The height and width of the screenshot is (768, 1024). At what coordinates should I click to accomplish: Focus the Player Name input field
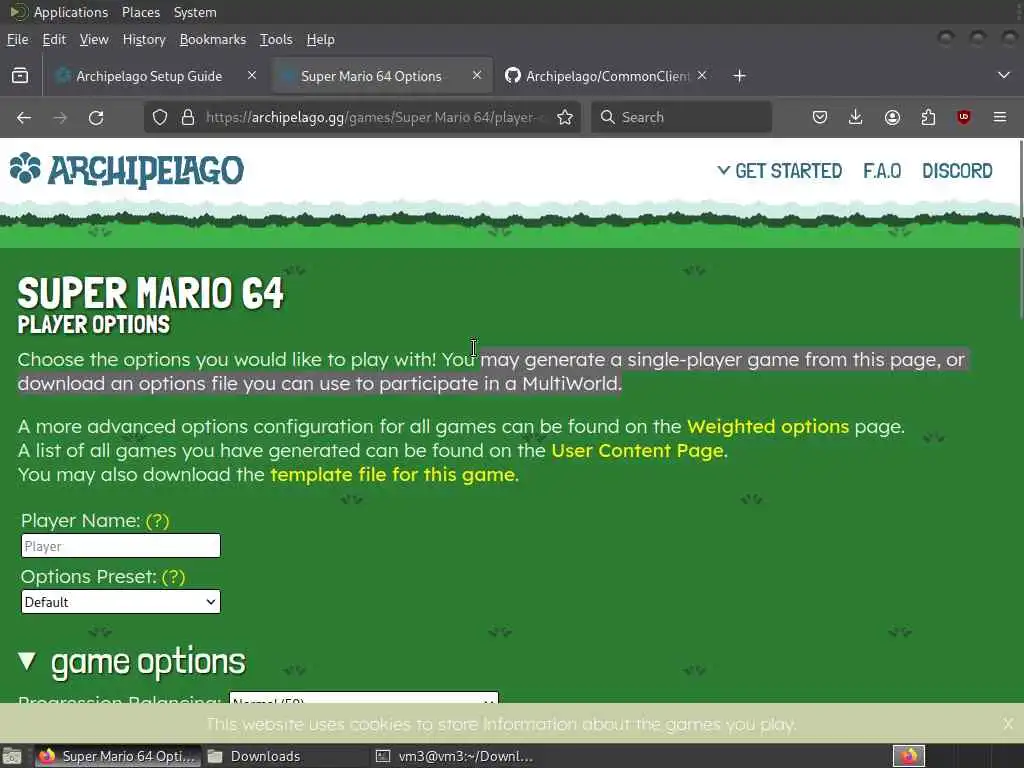click(x=121, y=546)
